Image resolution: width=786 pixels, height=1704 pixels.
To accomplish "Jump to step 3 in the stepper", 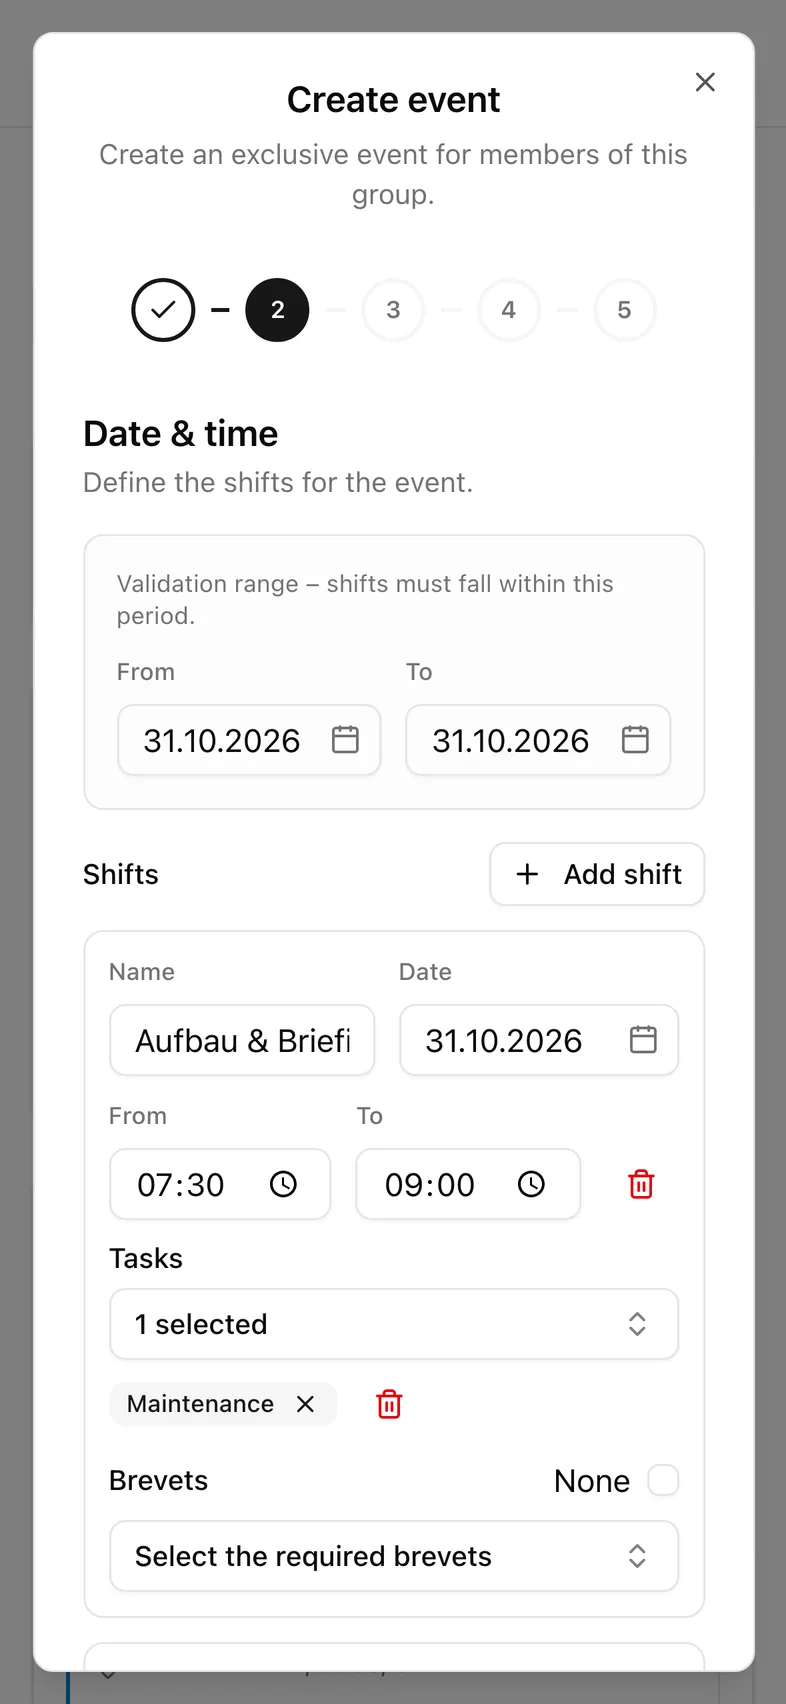I will 393,310.
